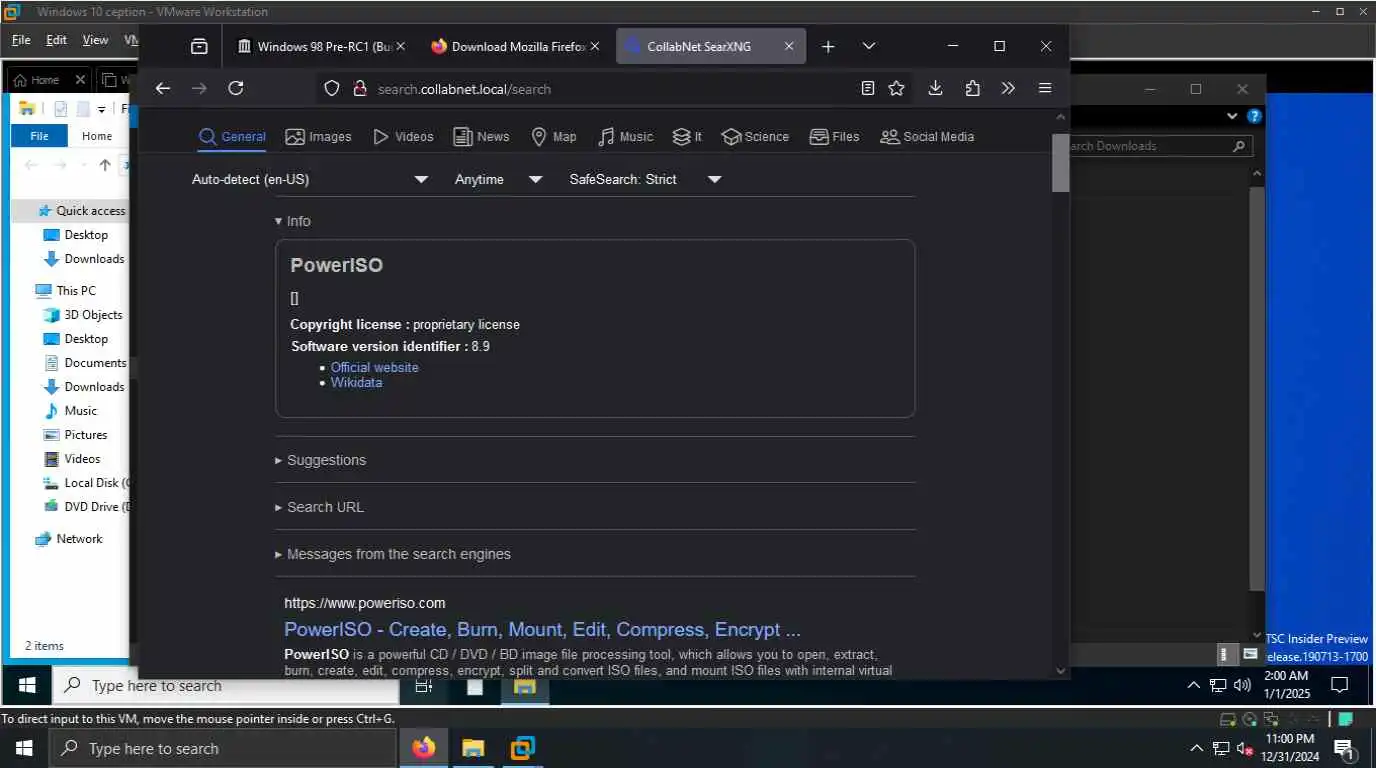Select Quick access in Explorer sidebar
This screenshot has width=1376, height=768.
click(x=80, y=210)
